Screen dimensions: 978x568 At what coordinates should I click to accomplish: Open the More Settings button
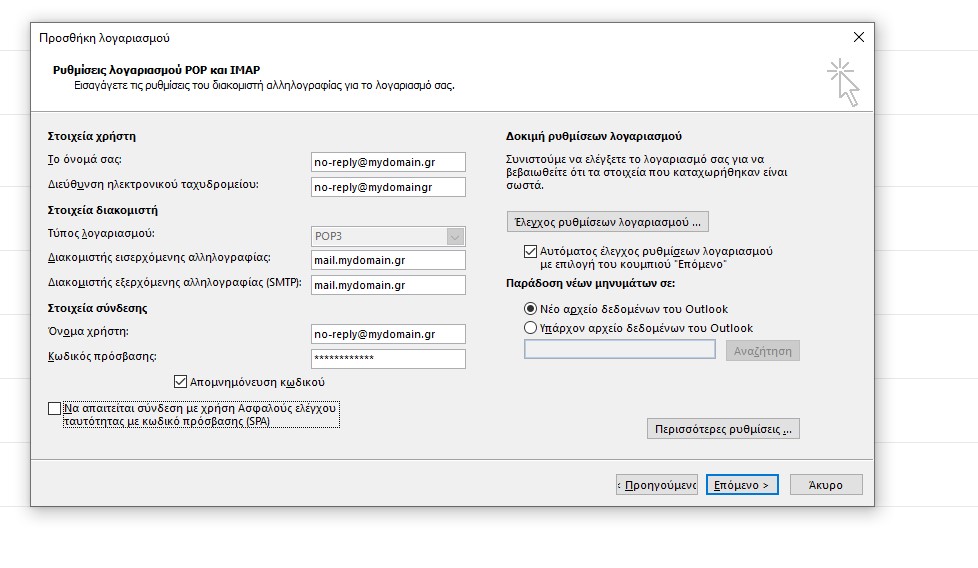(723, 429)
